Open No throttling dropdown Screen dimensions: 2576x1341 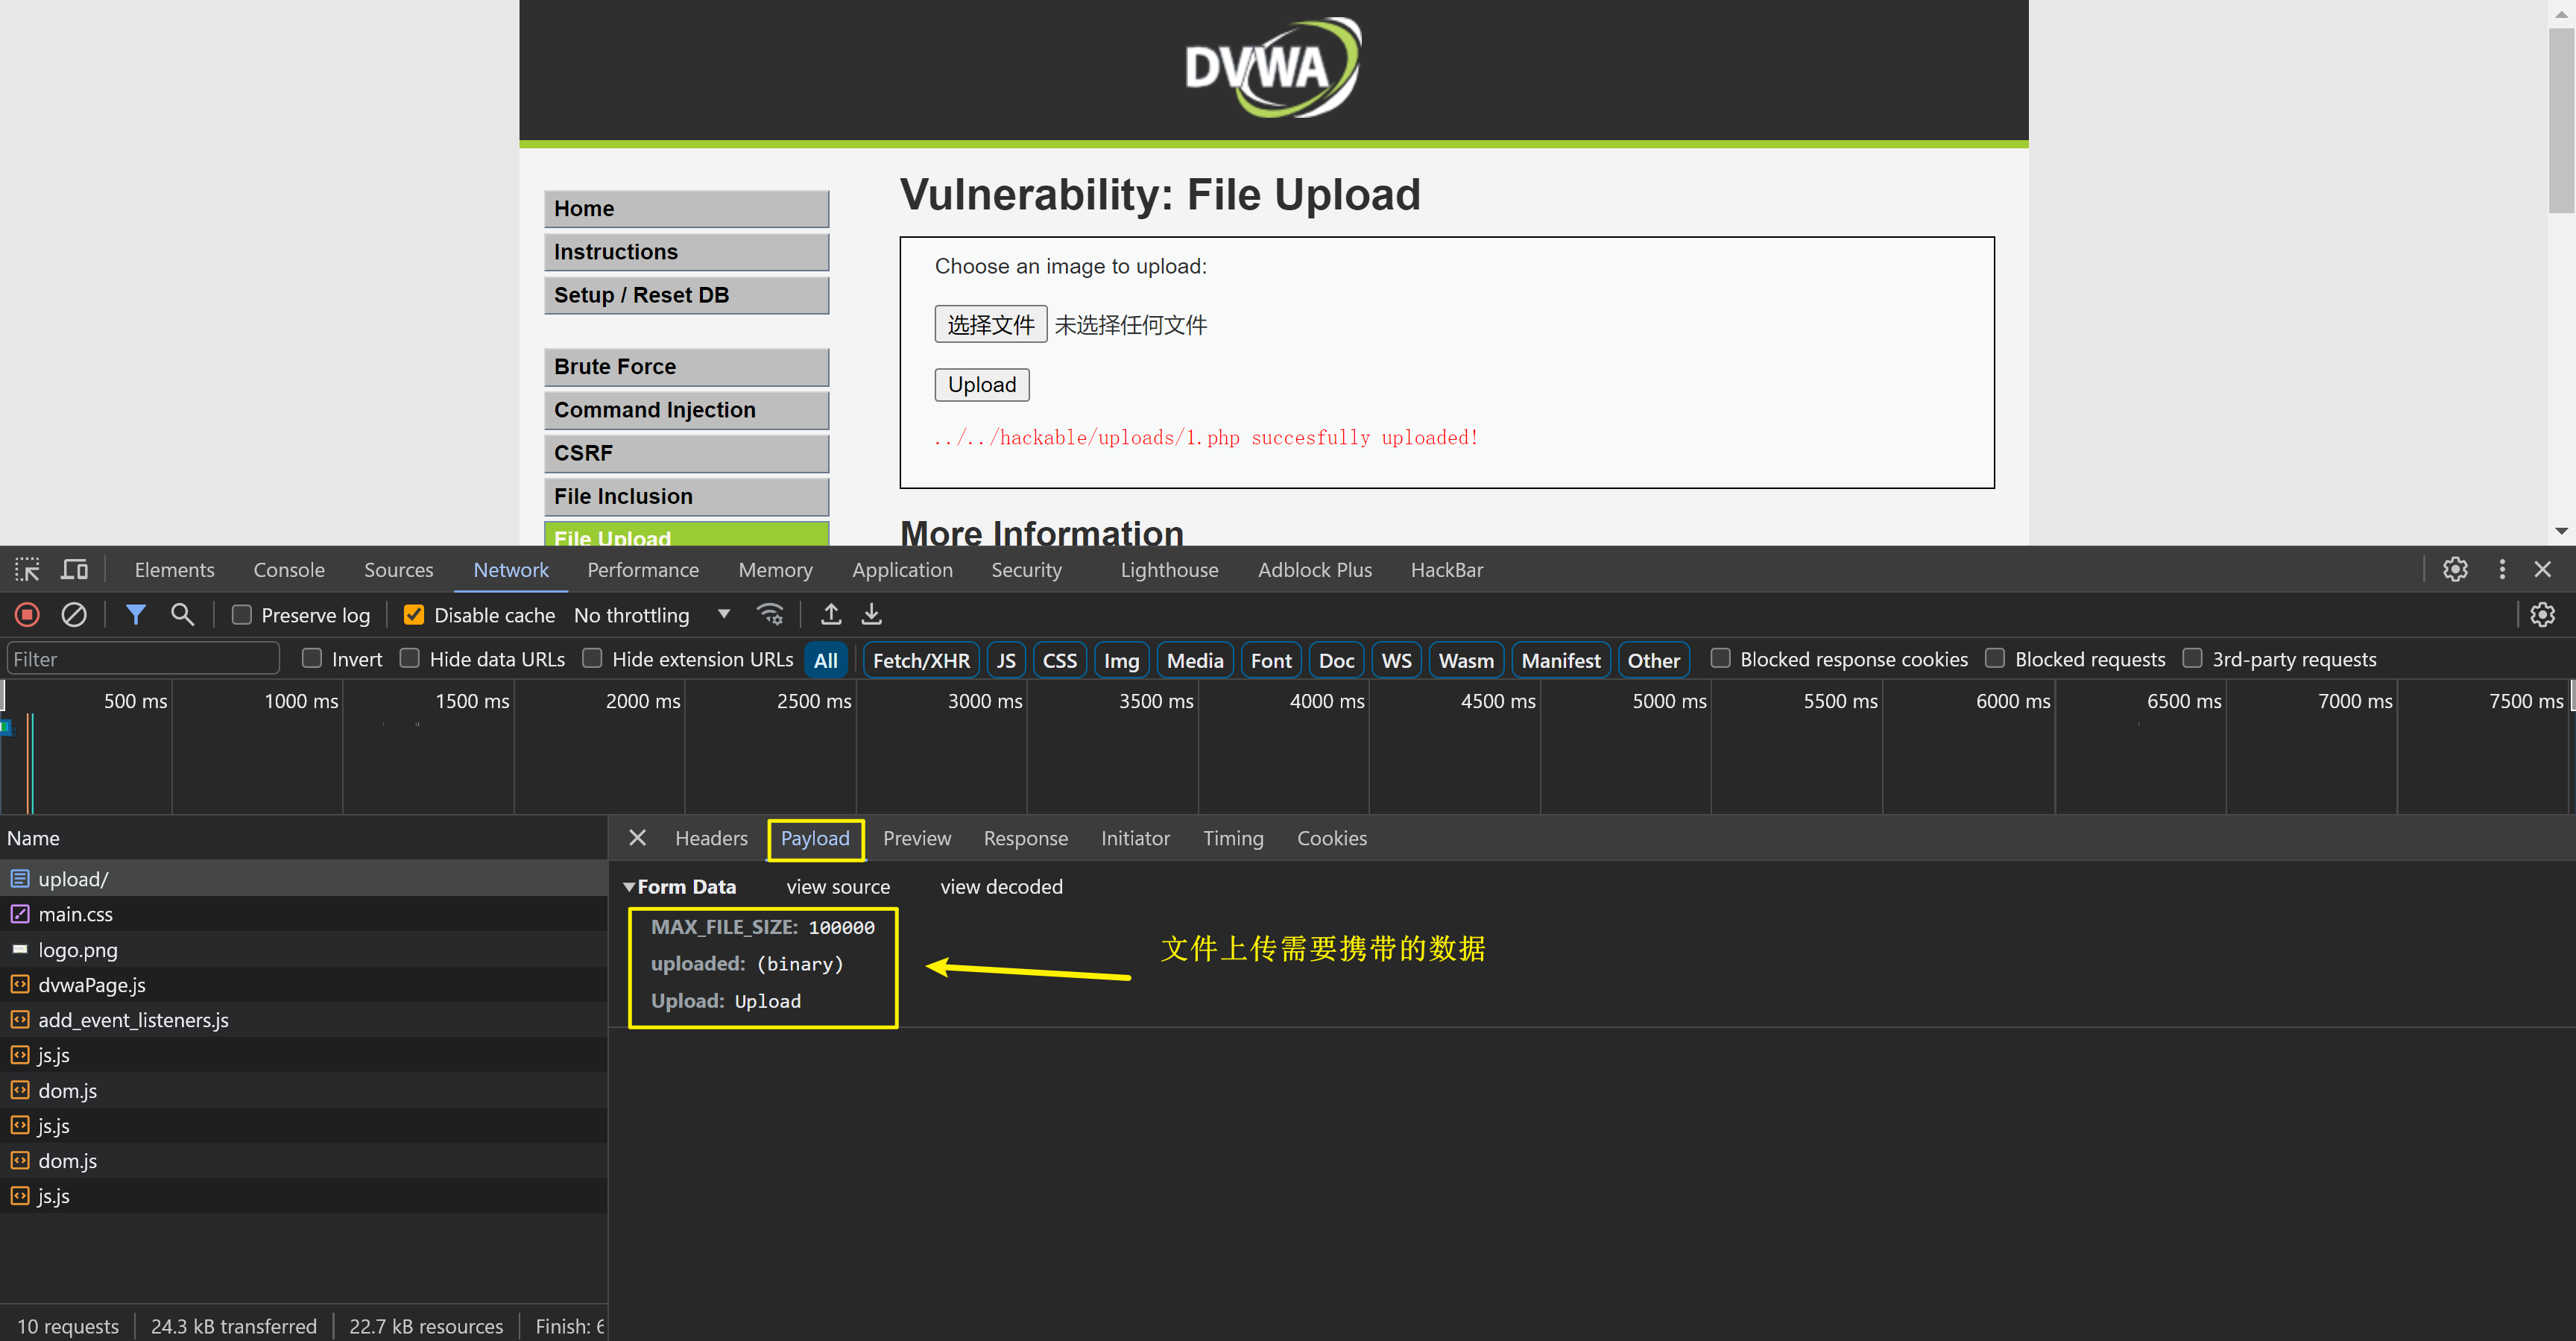pyautogui.click(x=651, y=615)
